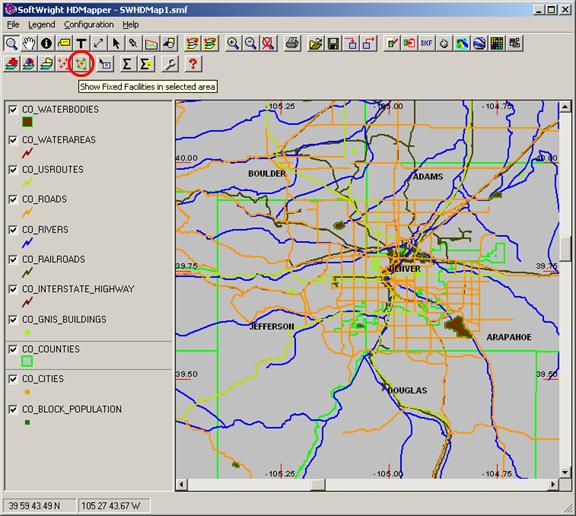Hide the CO_RAILROADS layer
576x516 pixels.
13,260
